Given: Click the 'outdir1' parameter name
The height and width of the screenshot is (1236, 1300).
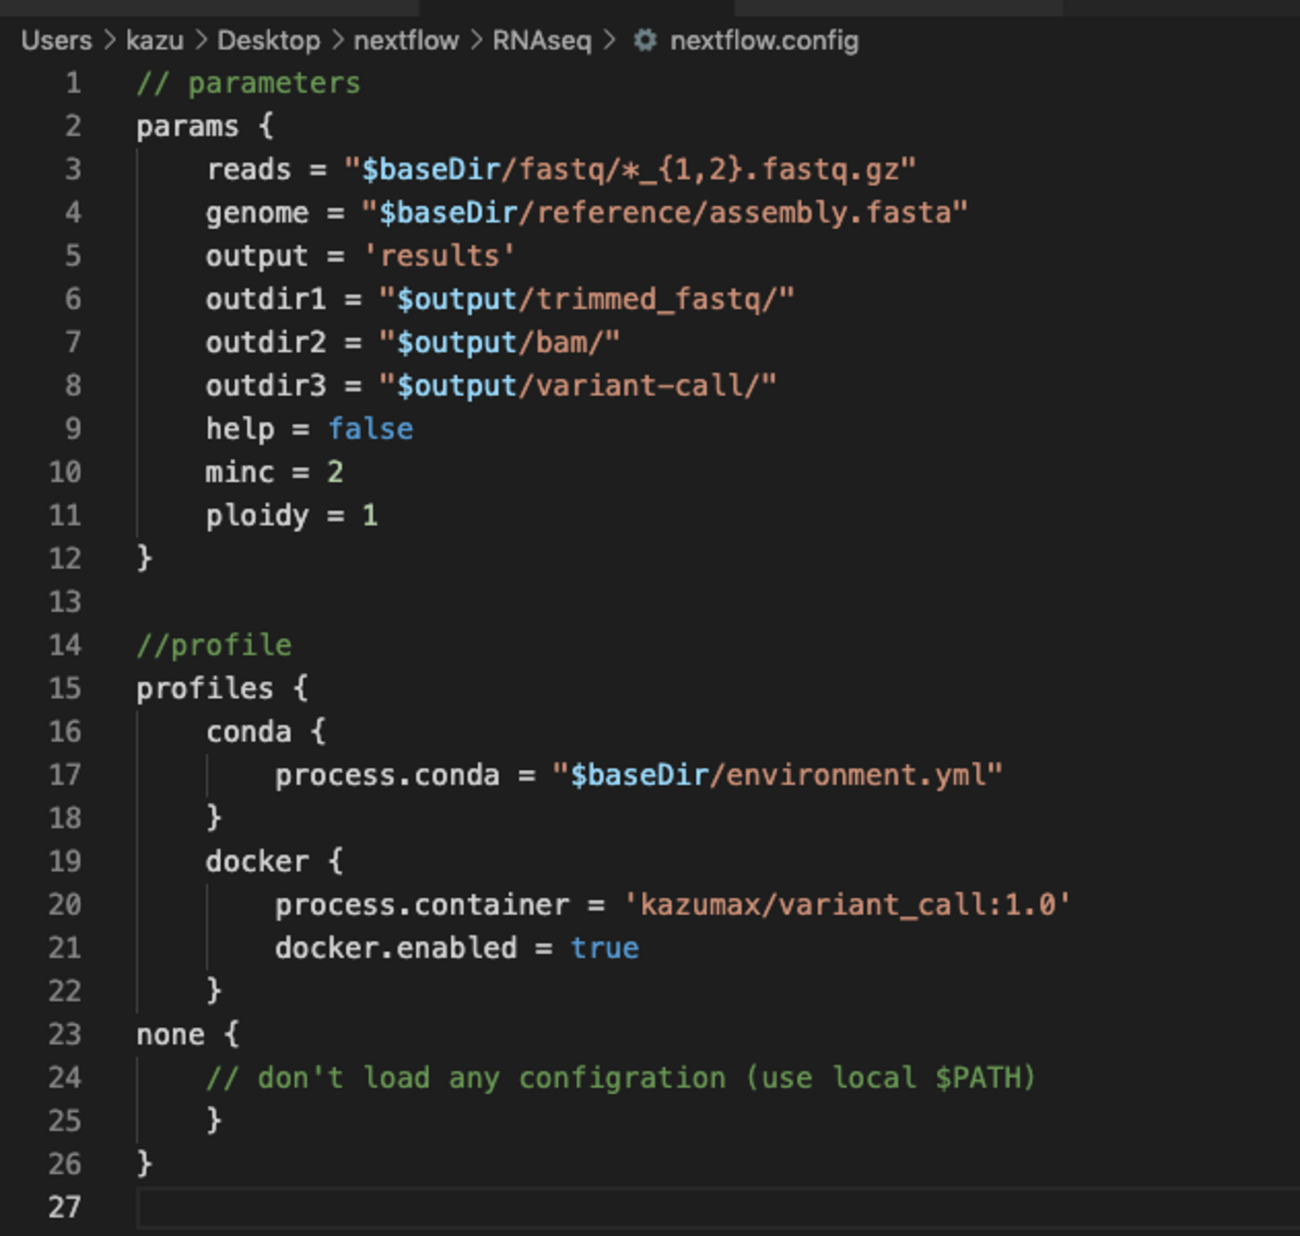Looking at the screenshot, I should coord(266,299).
